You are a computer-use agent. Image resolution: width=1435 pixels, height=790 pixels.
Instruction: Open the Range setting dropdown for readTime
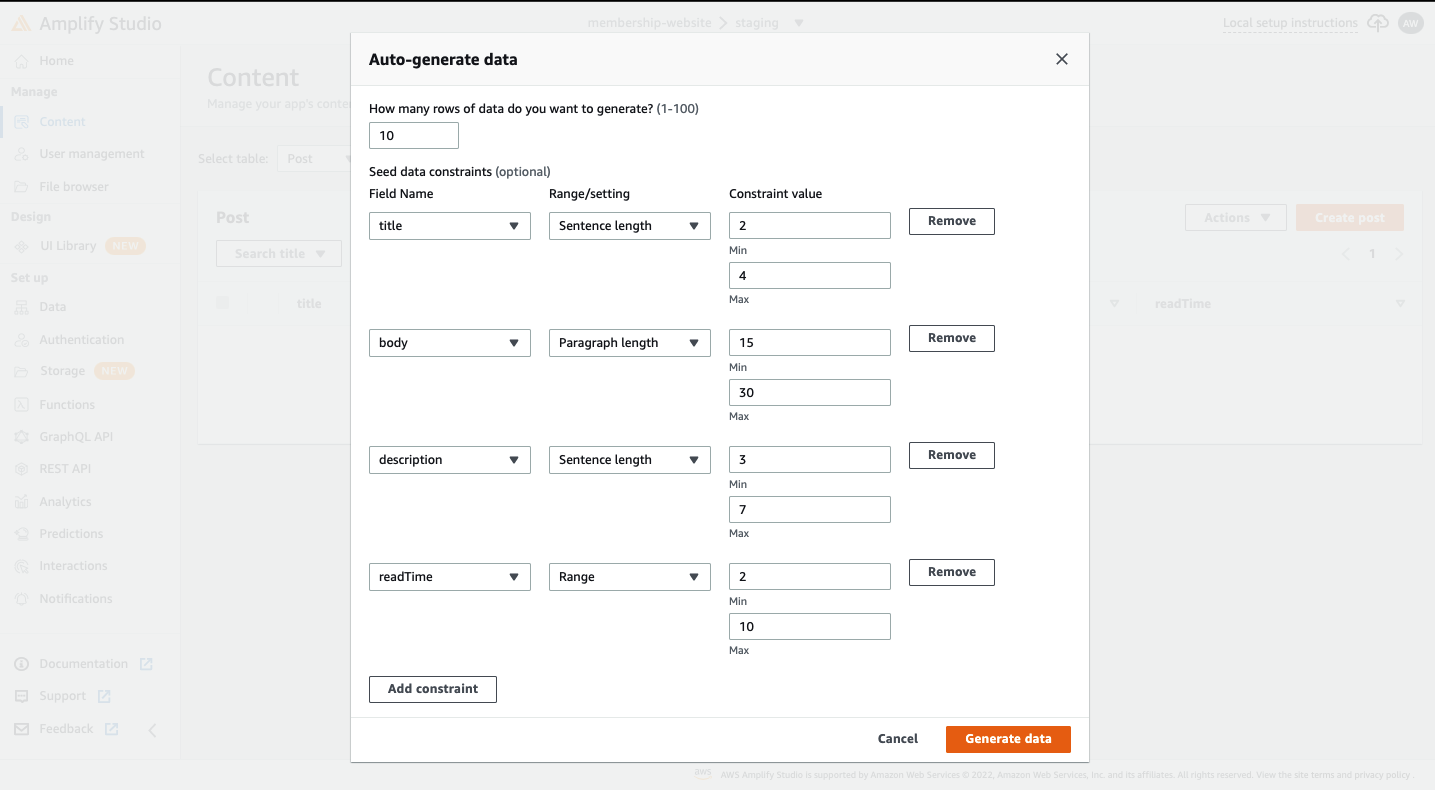pos(630,577)
